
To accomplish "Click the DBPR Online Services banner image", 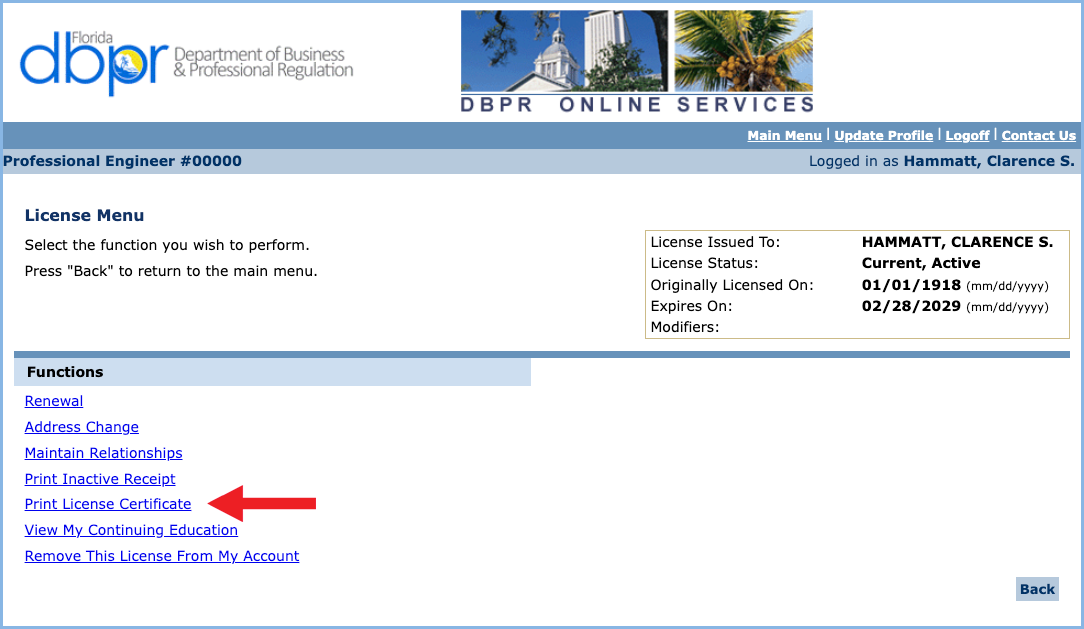I will (637, 62).
